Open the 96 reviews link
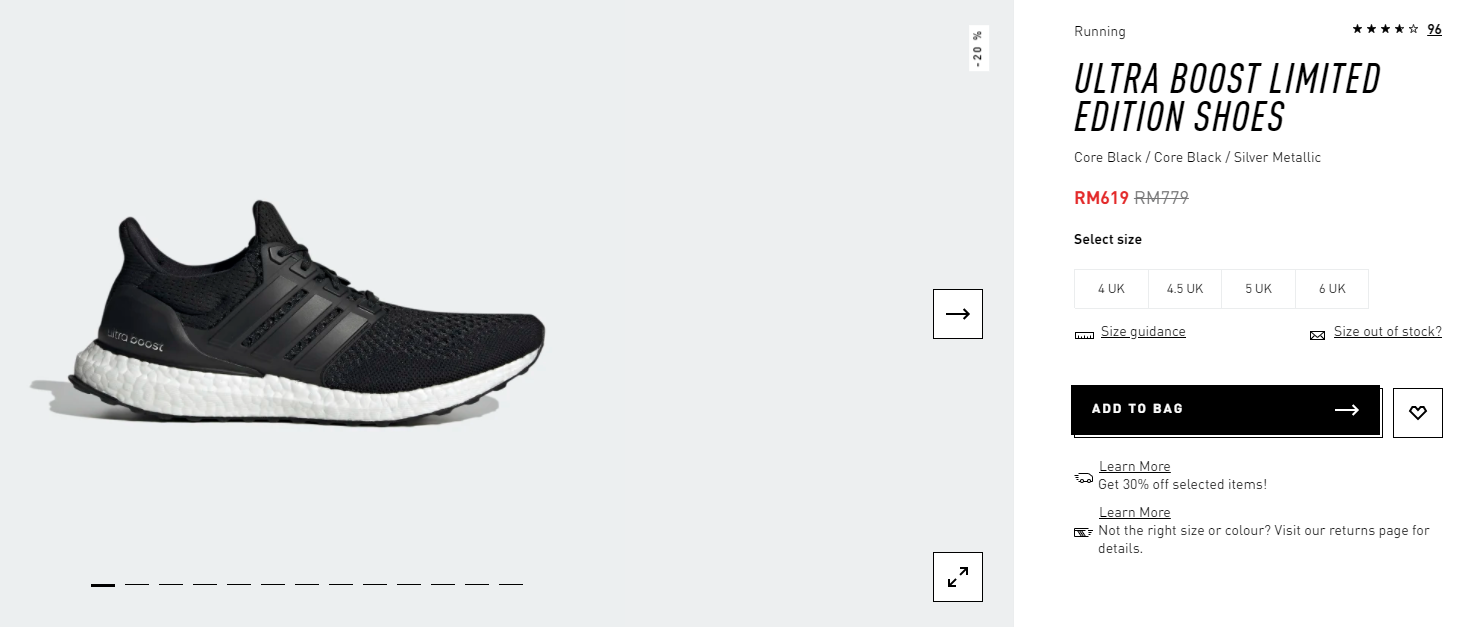 (1434, 29)
